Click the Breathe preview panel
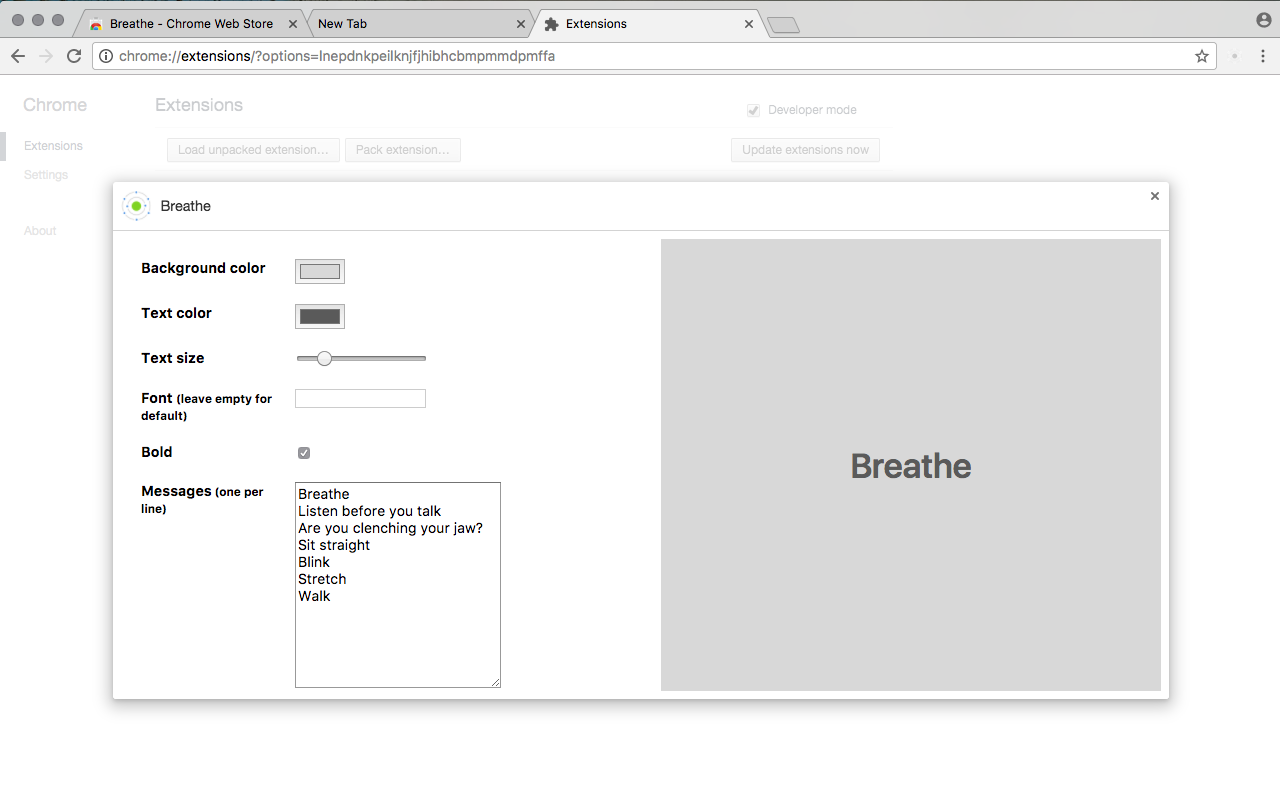The width and height of the screenshot is (1280, 800). point(911,465)
